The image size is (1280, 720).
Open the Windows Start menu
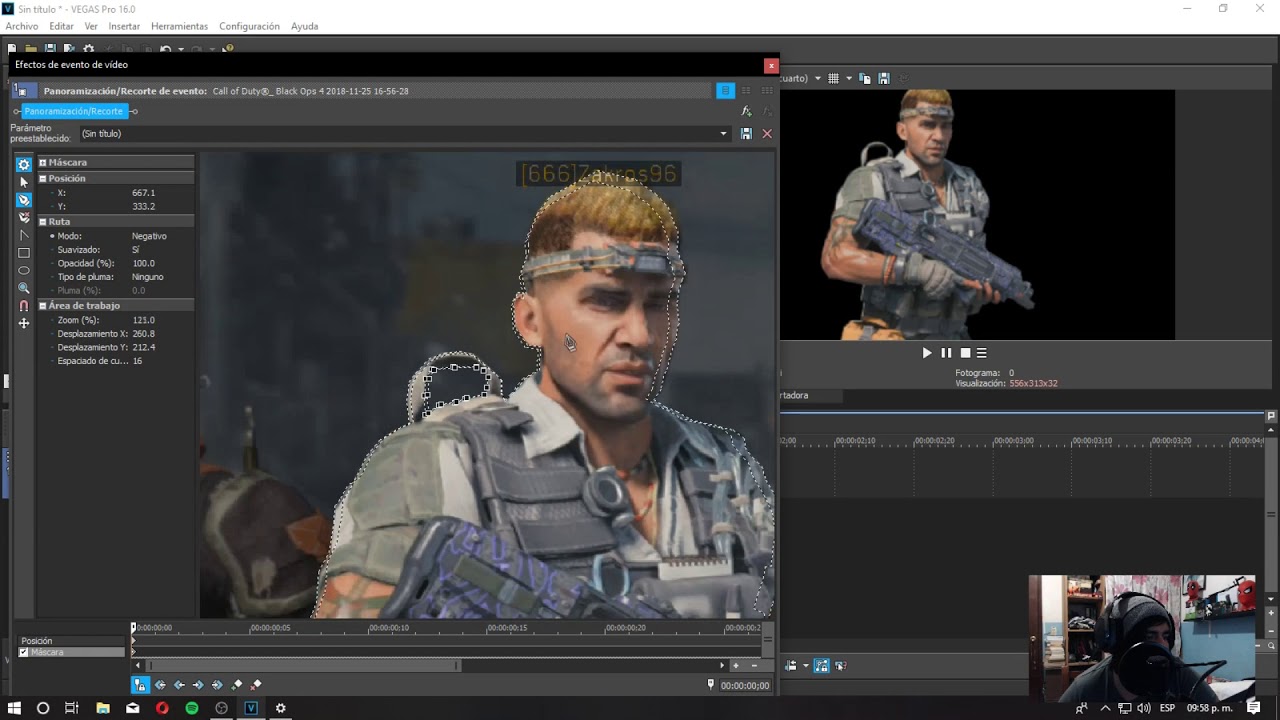pyautogui.click(x=14, y=708)
